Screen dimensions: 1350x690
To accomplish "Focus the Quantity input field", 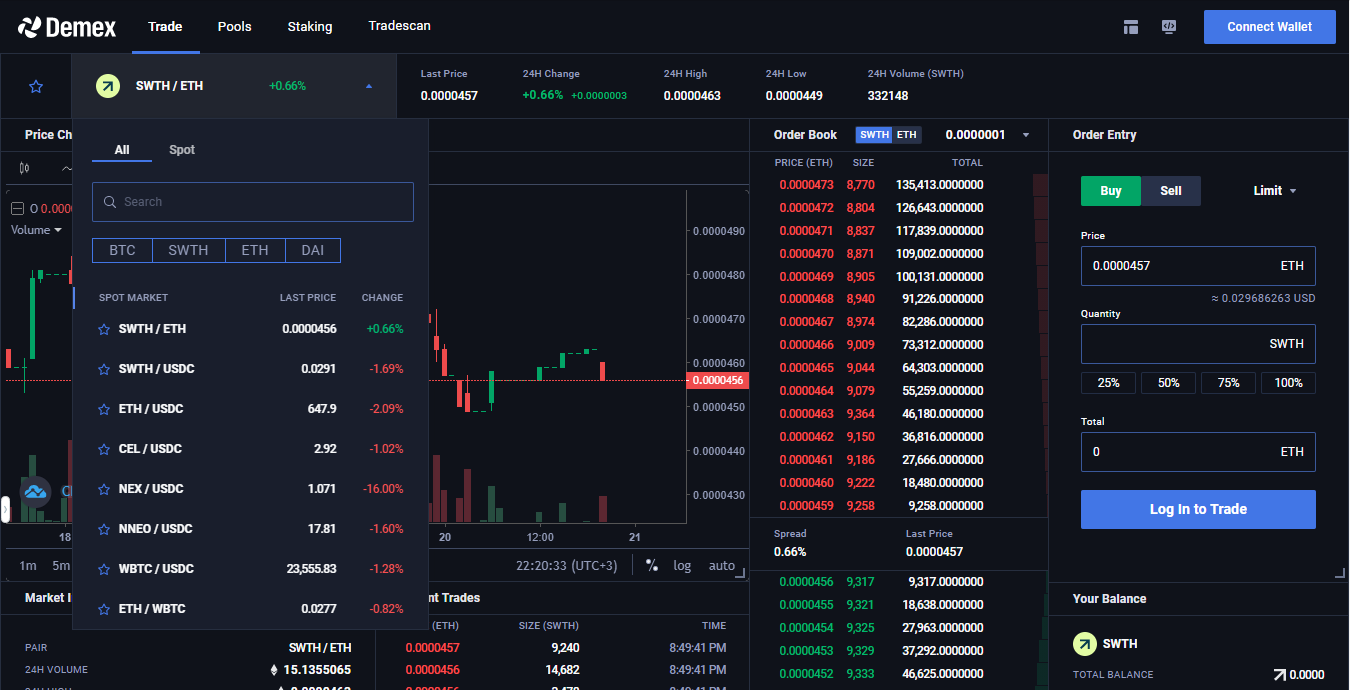I will tap(1198, 344).
